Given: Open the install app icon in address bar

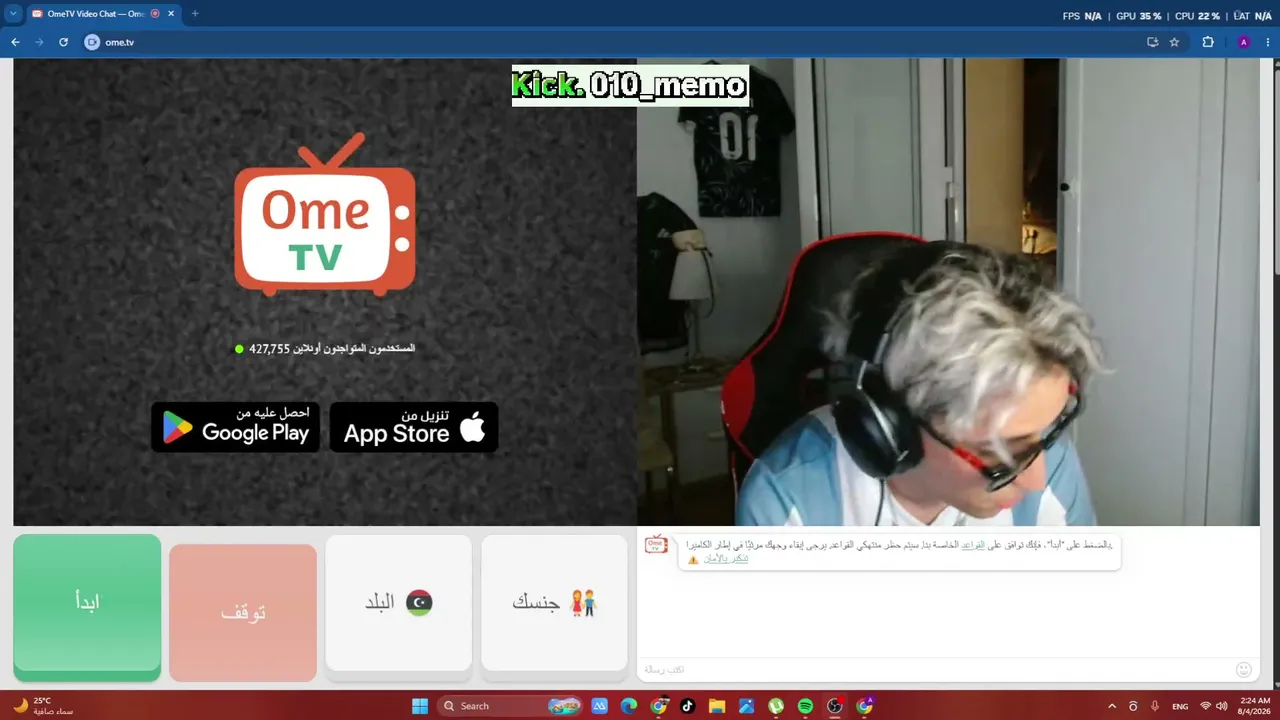Looking at the screenshot, I should click(1152, 42).
